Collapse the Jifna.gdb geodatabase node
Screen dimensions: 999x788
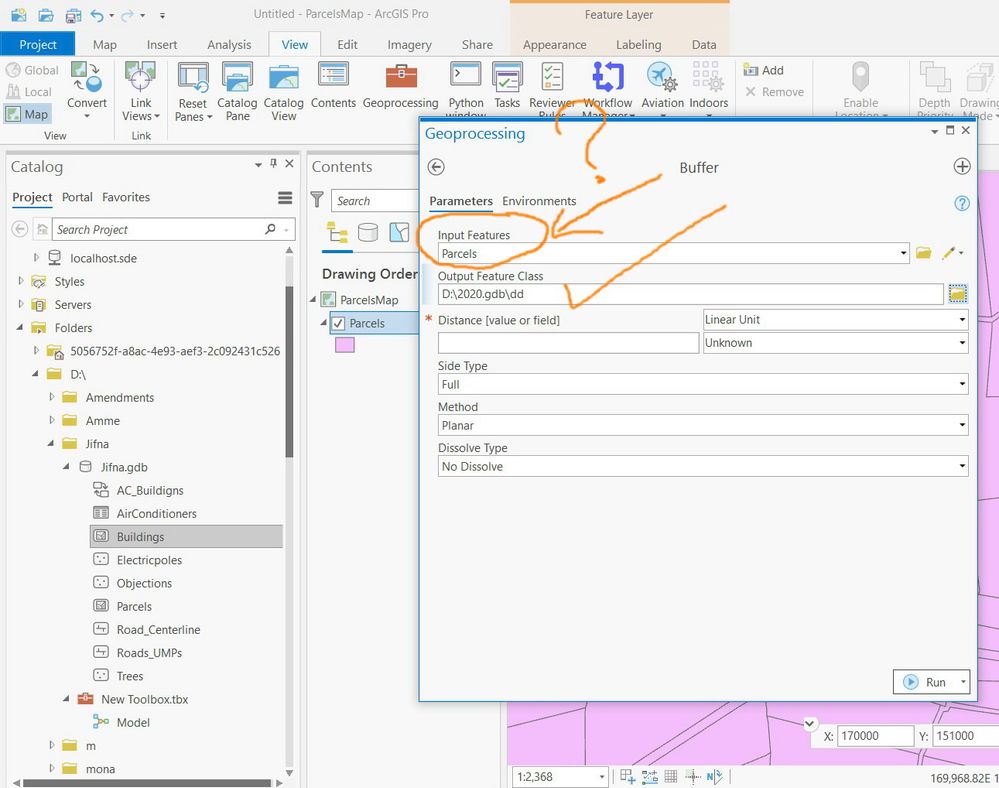point(66,467)
